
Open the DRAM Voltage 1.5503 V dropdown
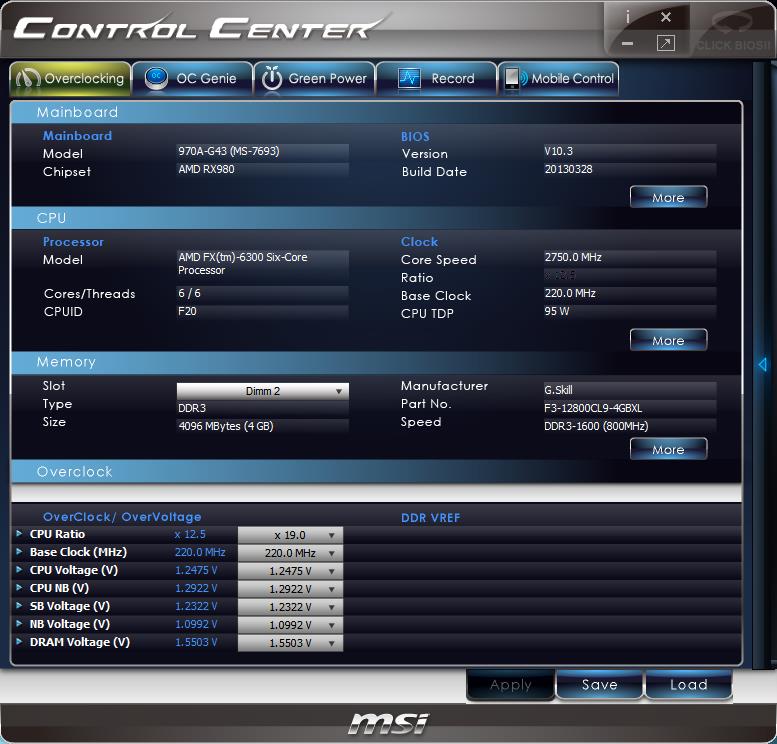pos(290,643)
